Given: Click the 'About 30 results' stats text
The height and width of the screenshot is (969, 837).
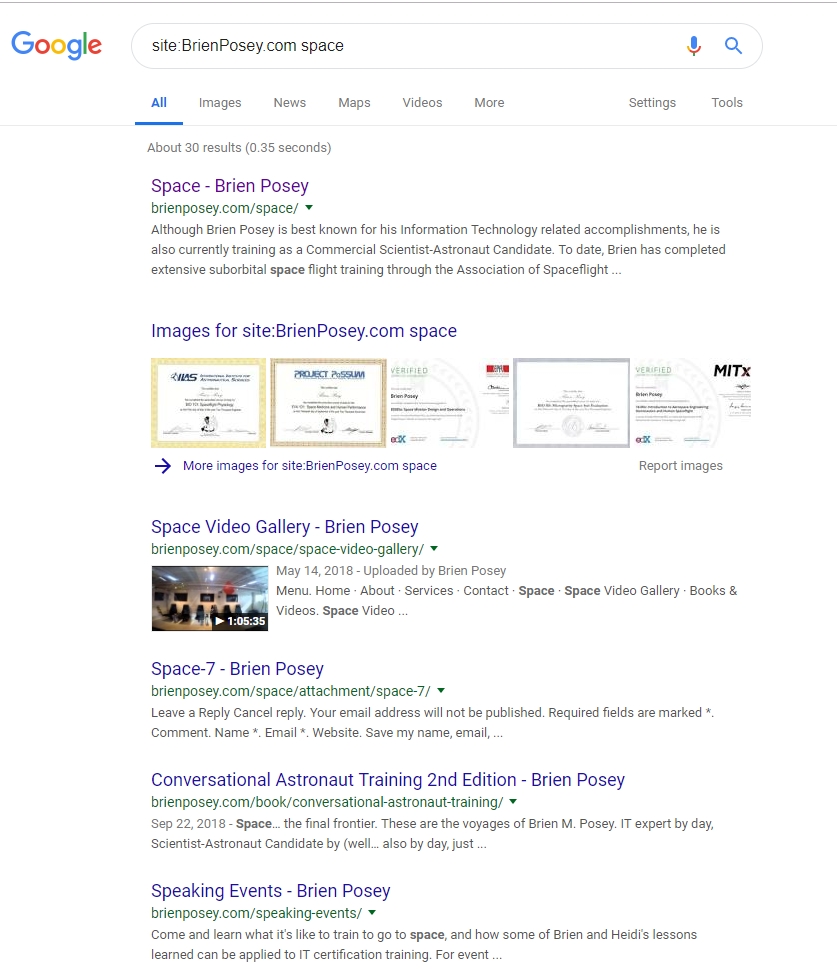Looking at the screenshot, I should (x=239, y=148).
